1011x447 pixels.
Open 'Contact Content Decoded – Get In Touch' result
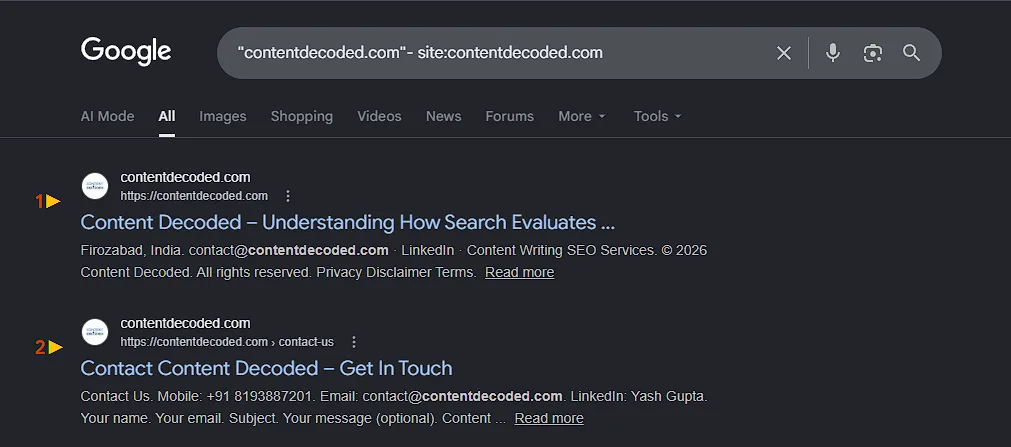click(266, 368)
